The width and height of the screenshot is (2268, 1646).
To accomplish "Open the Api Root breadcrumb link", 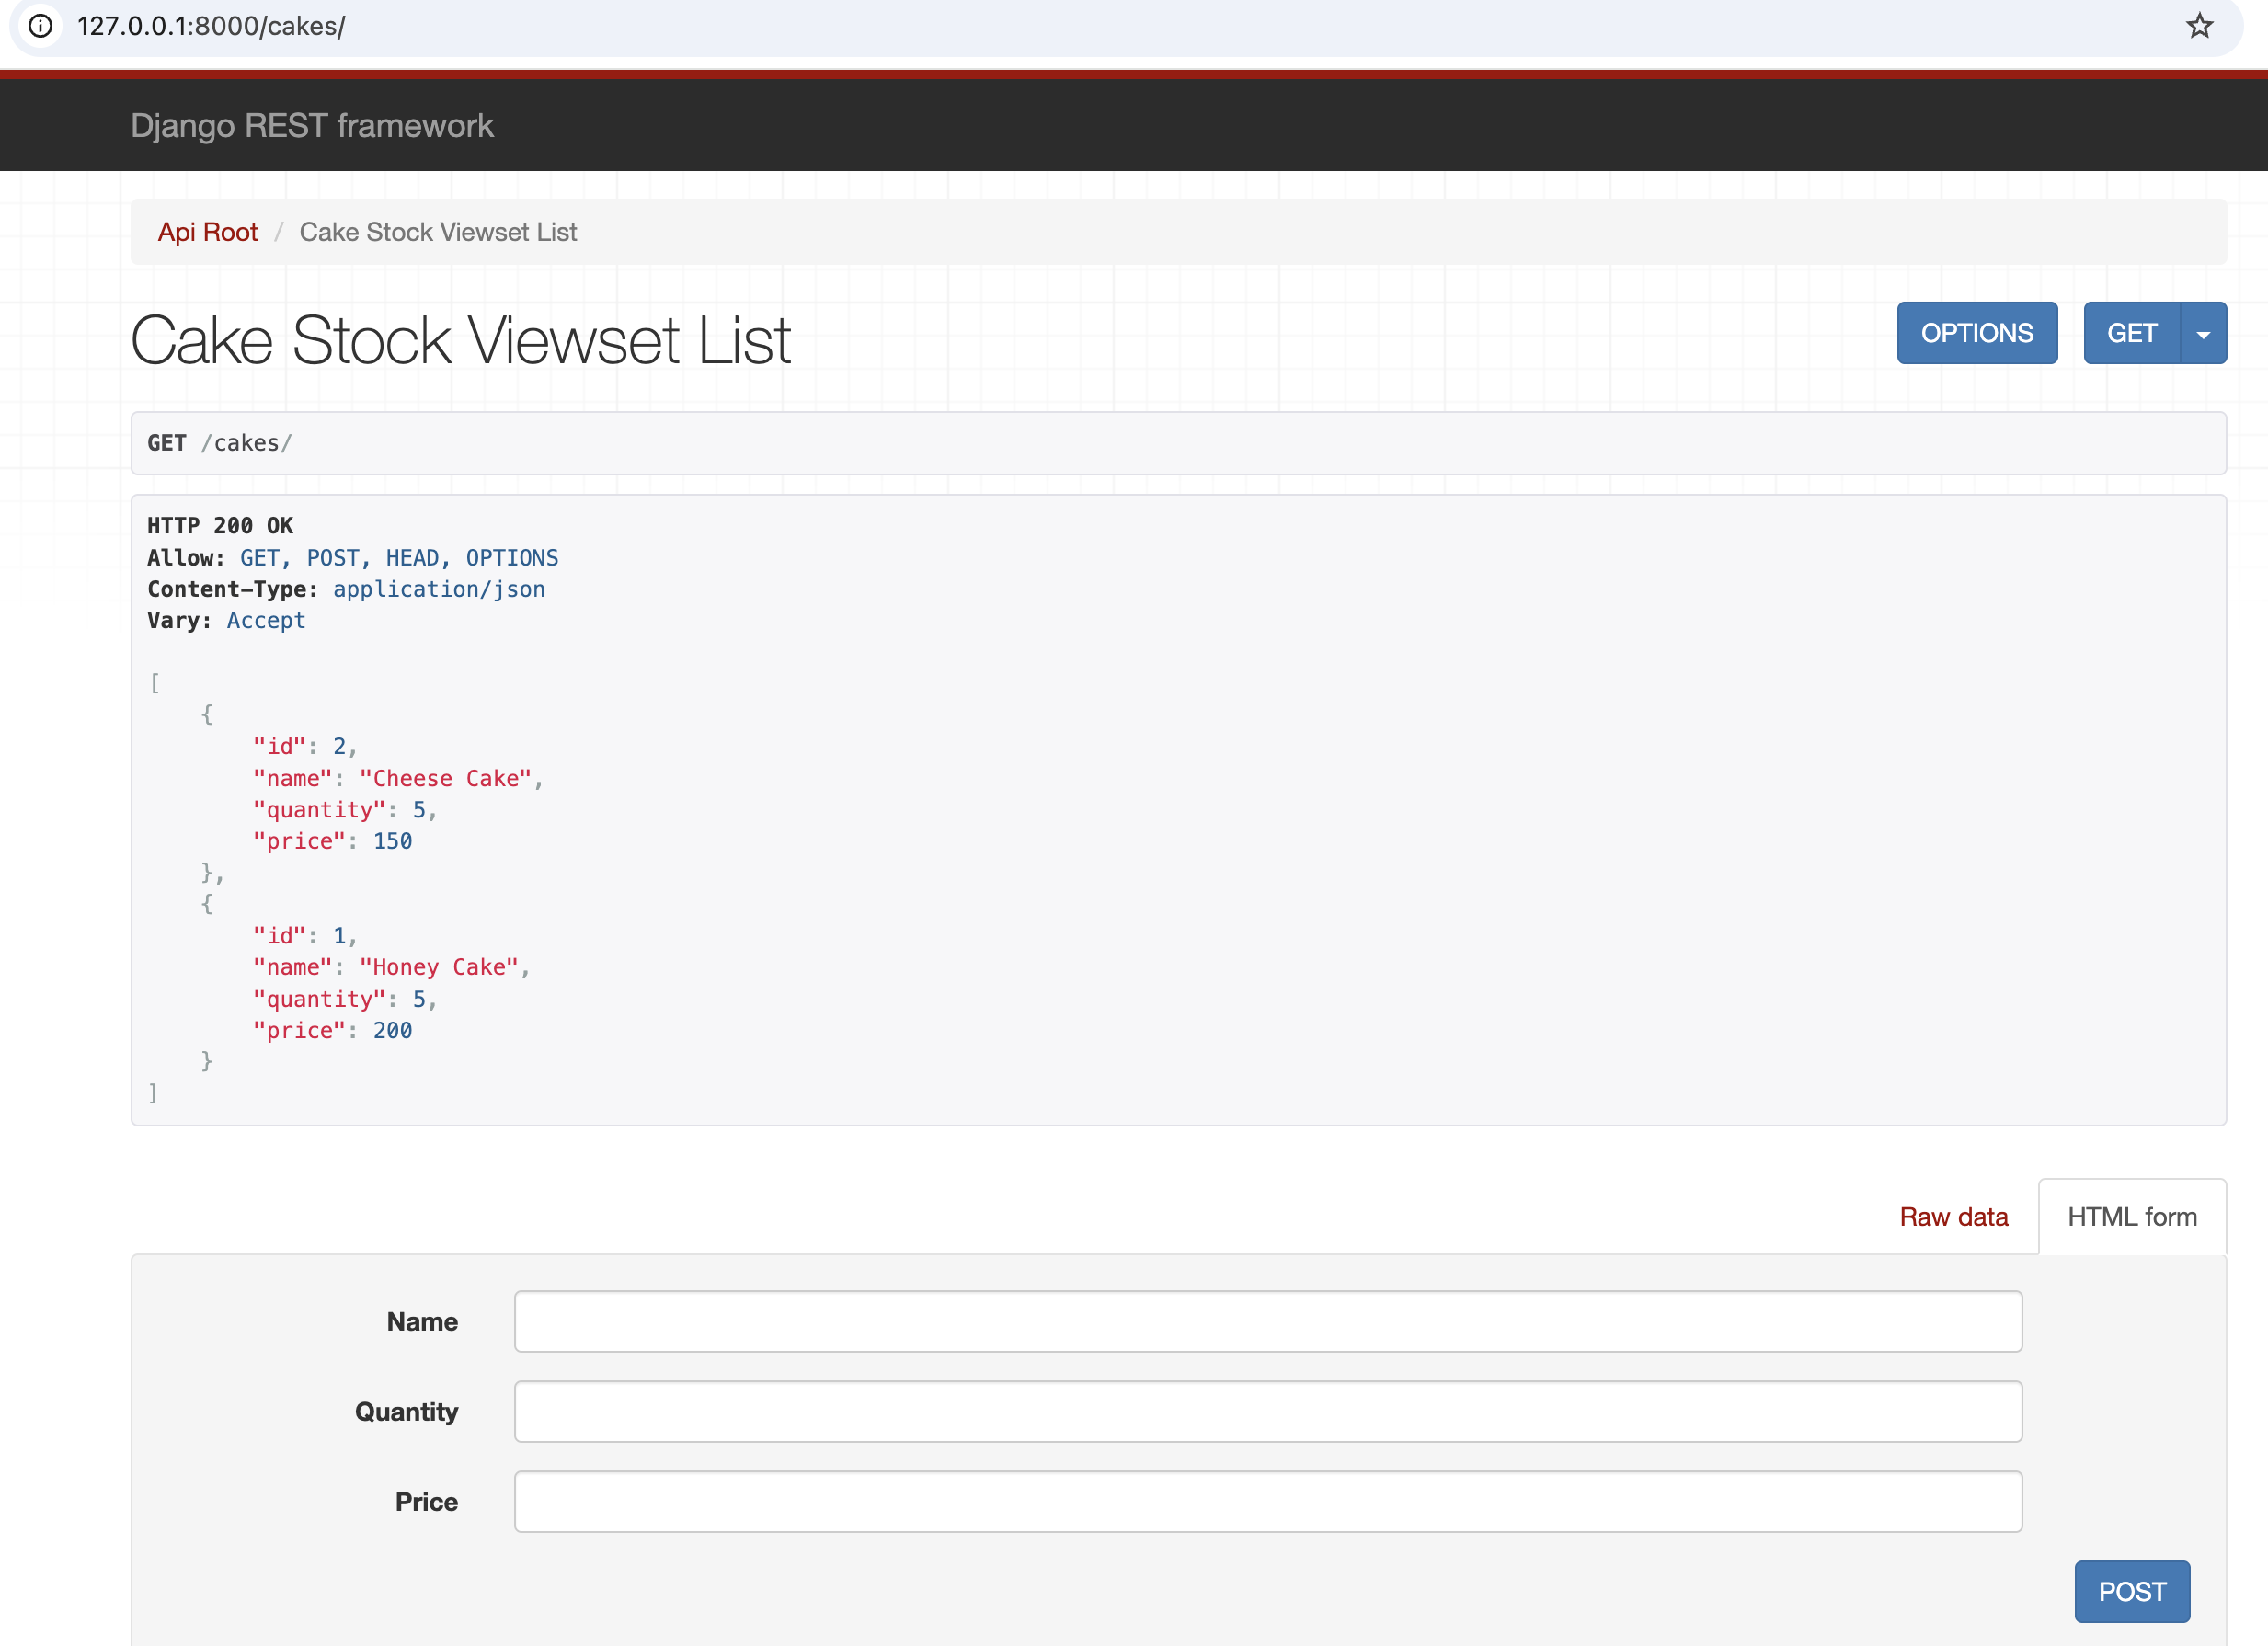I will pos(207,232).
